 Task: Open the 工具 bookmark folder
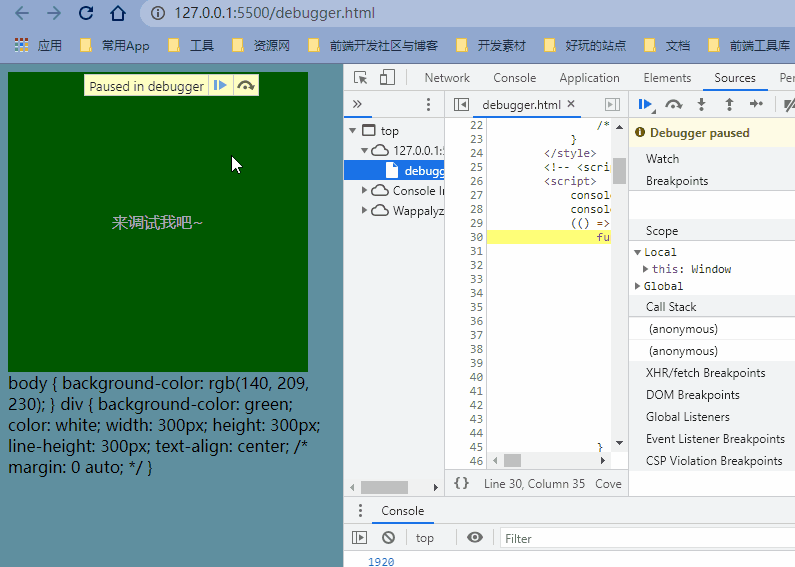click(x=191, y=46)
